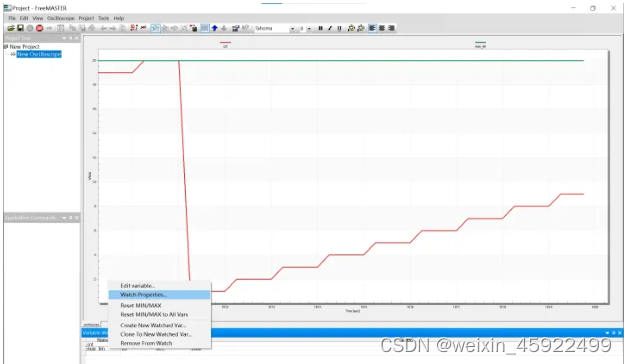Pin the Application Commands panel
Screen dimensions: 627x364
pos(70,218)
